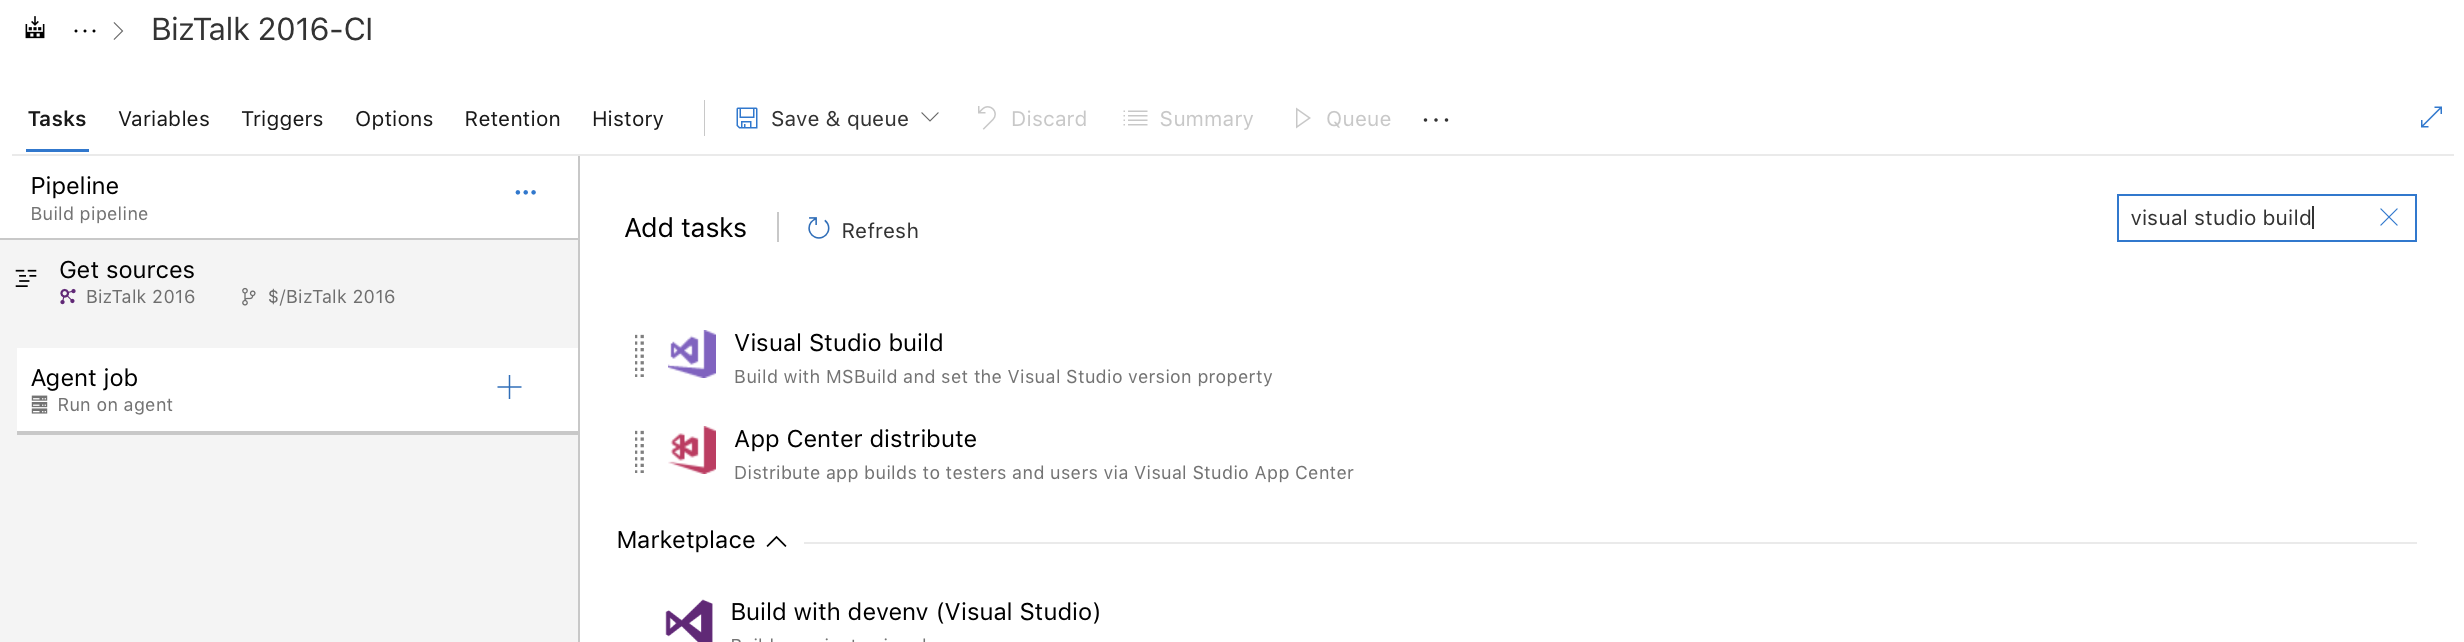The width and height of the screenshot is (2464, 642).
Task: Select Build with devenv (Visual Studio) task
Action: pyautogui.click(x=915, y=612)
